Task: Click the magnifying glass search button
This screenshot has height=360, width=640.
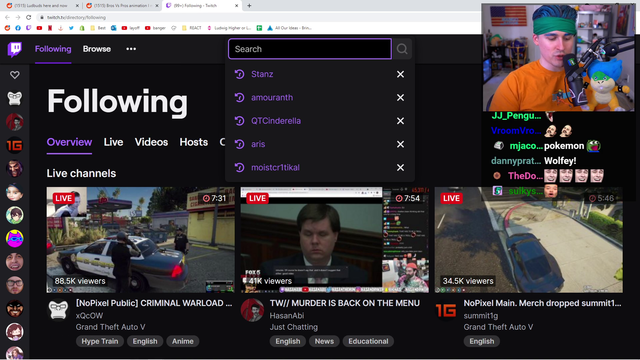Action: (x=402, y=49)
